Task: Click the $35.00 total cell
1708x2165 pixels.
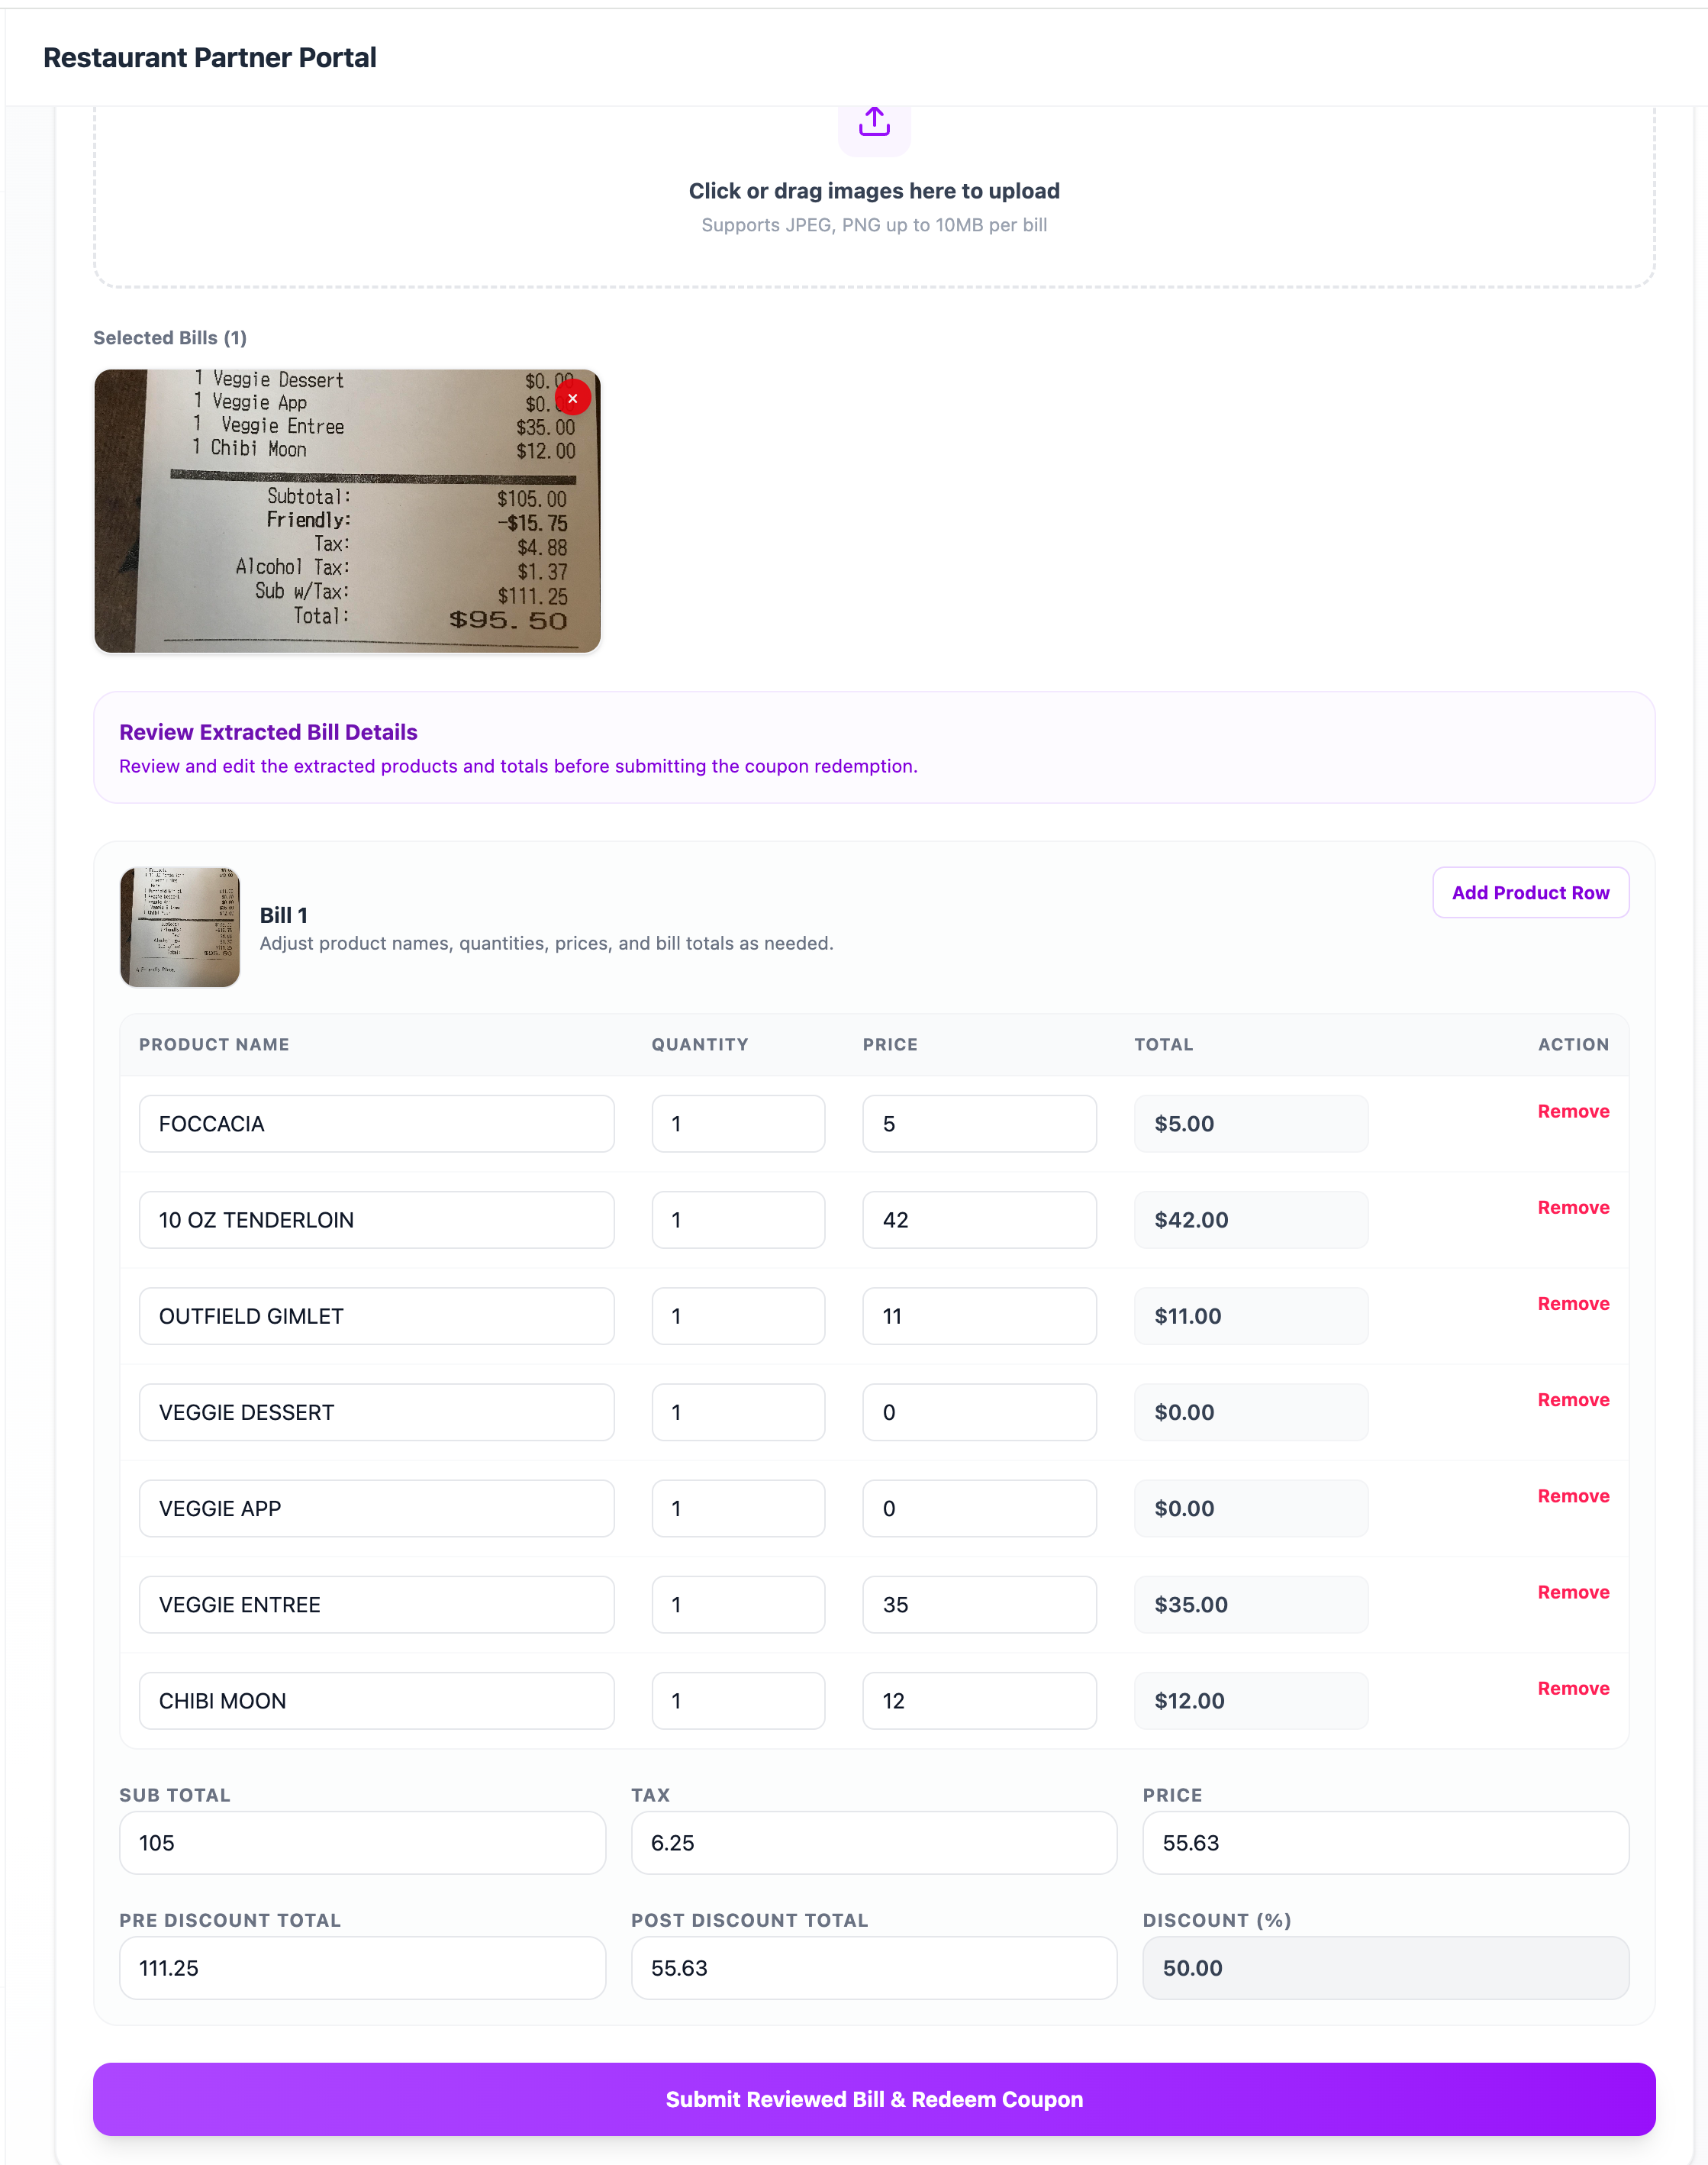Action: click(x=1250, y=1604)
